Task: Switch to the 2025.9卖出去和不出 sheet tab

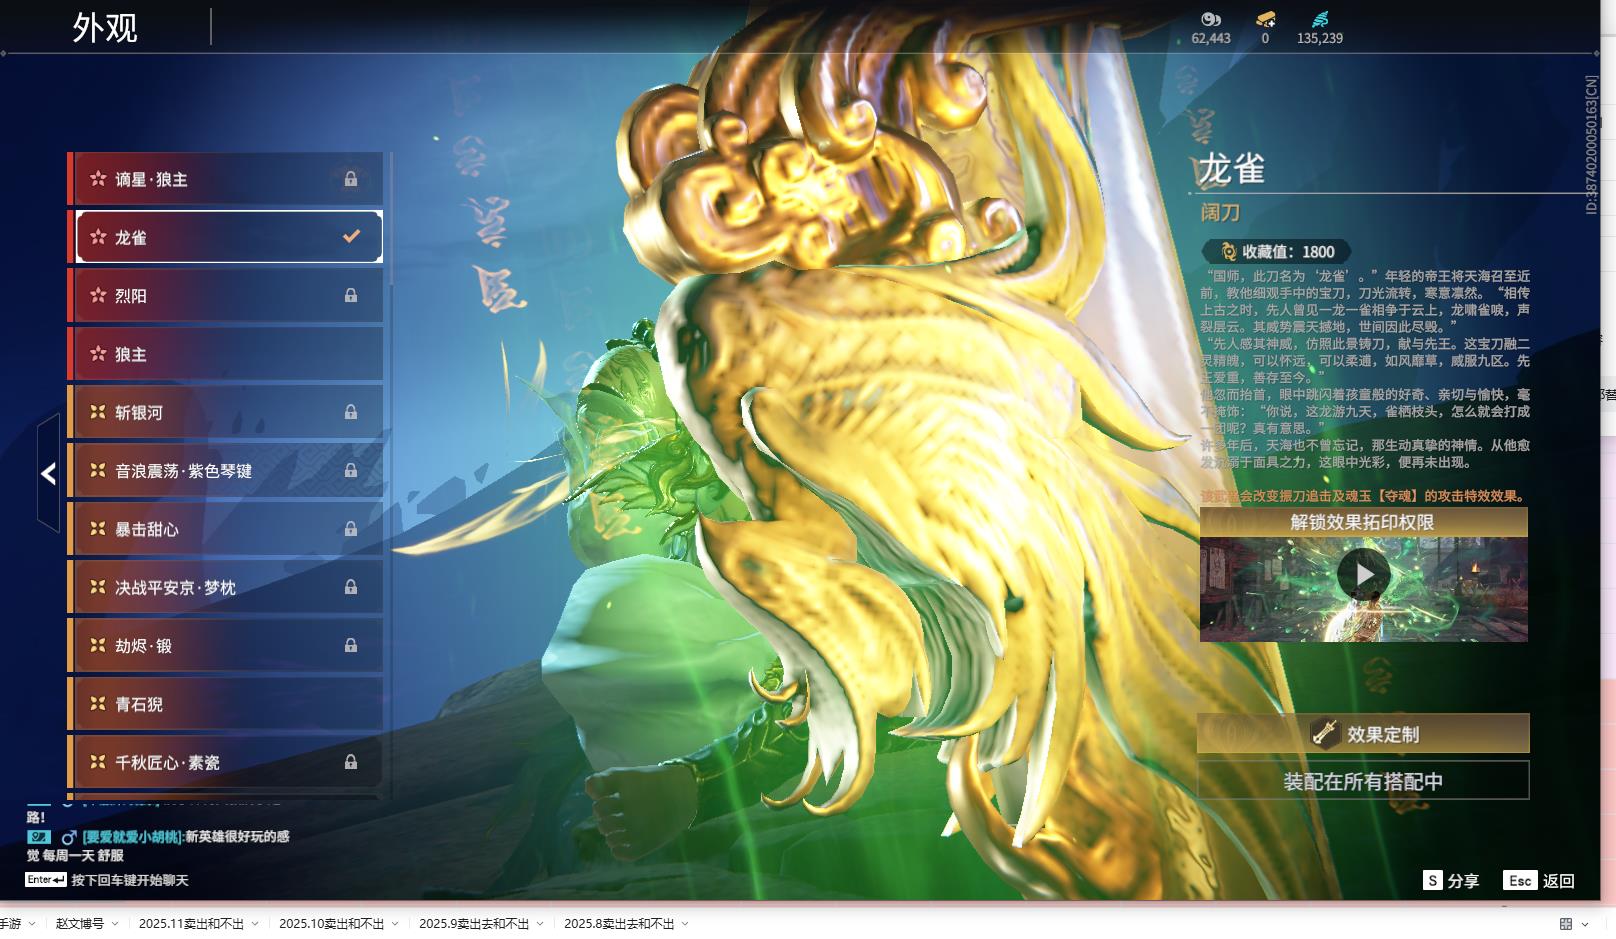Action: coord(474,924)
